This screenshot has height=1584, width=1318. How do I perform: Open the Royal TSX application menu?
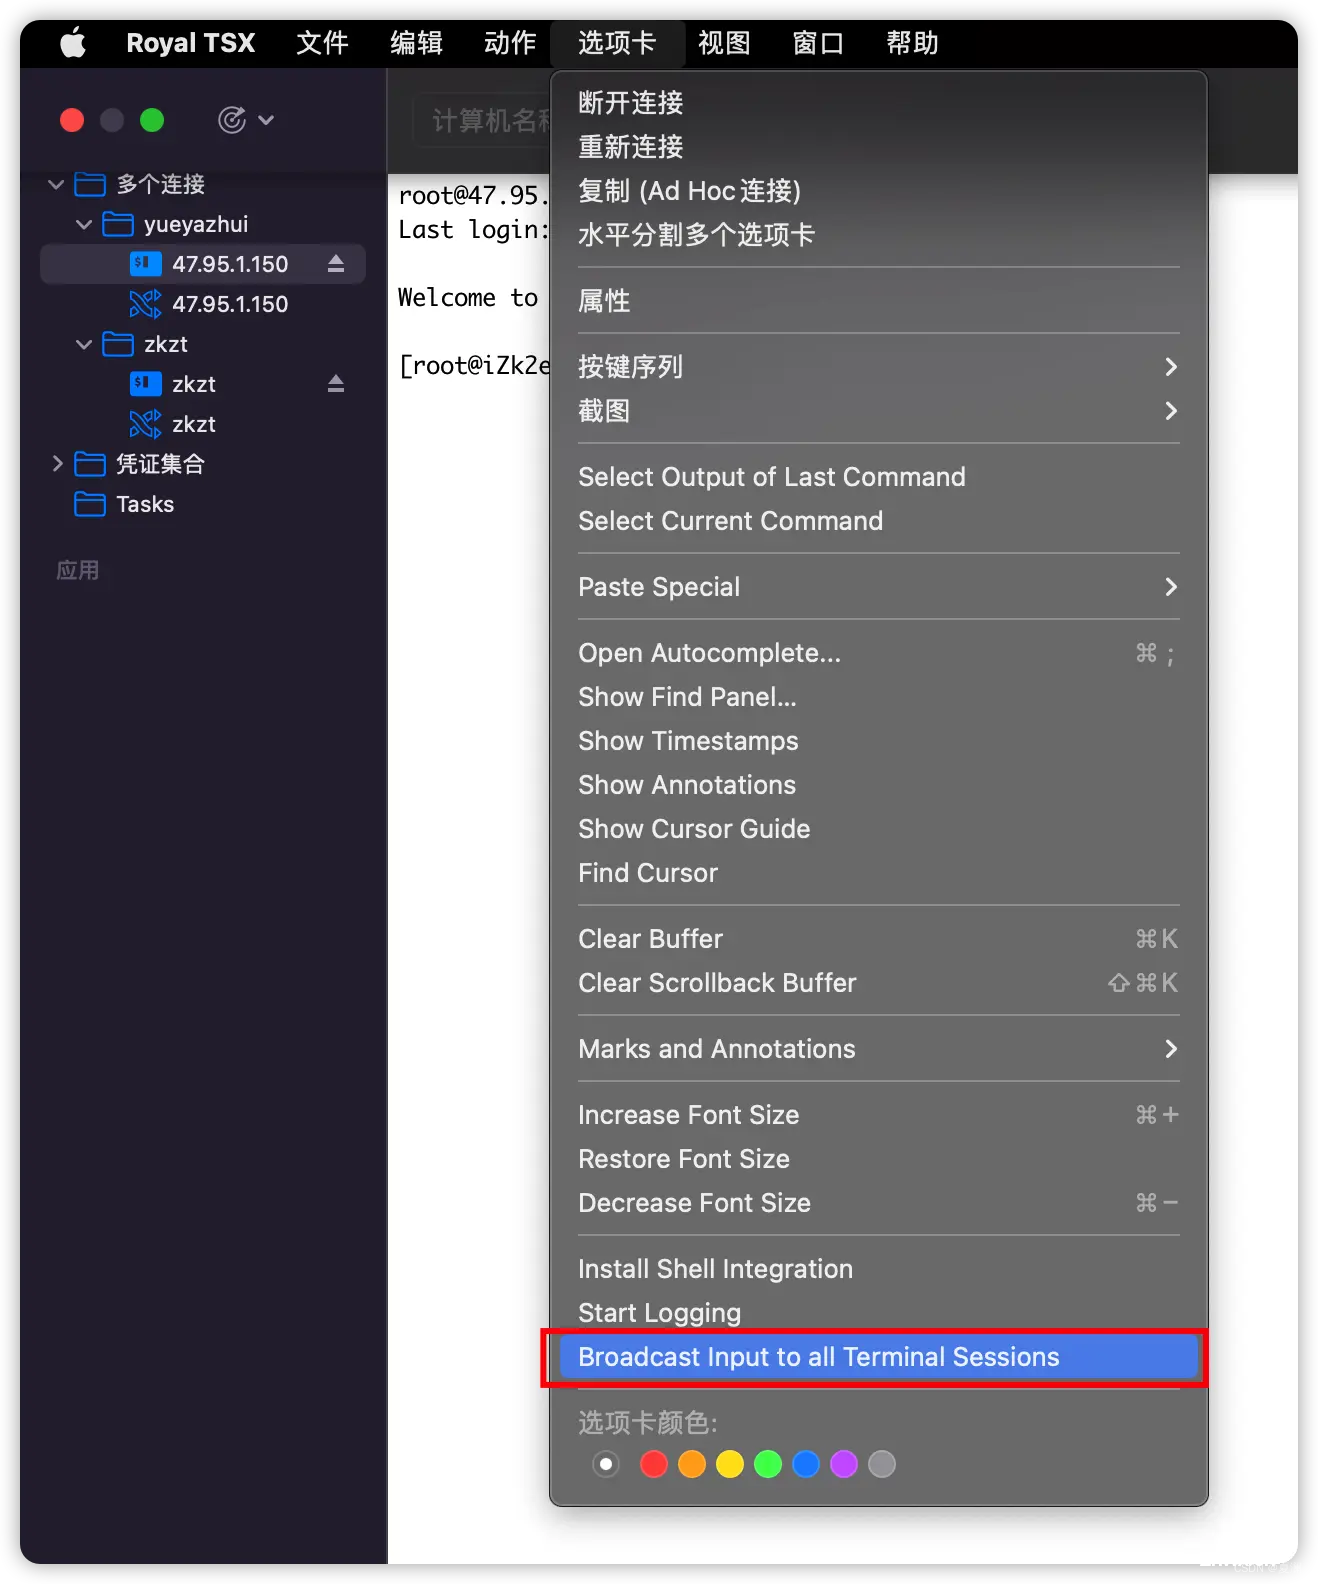190,43
